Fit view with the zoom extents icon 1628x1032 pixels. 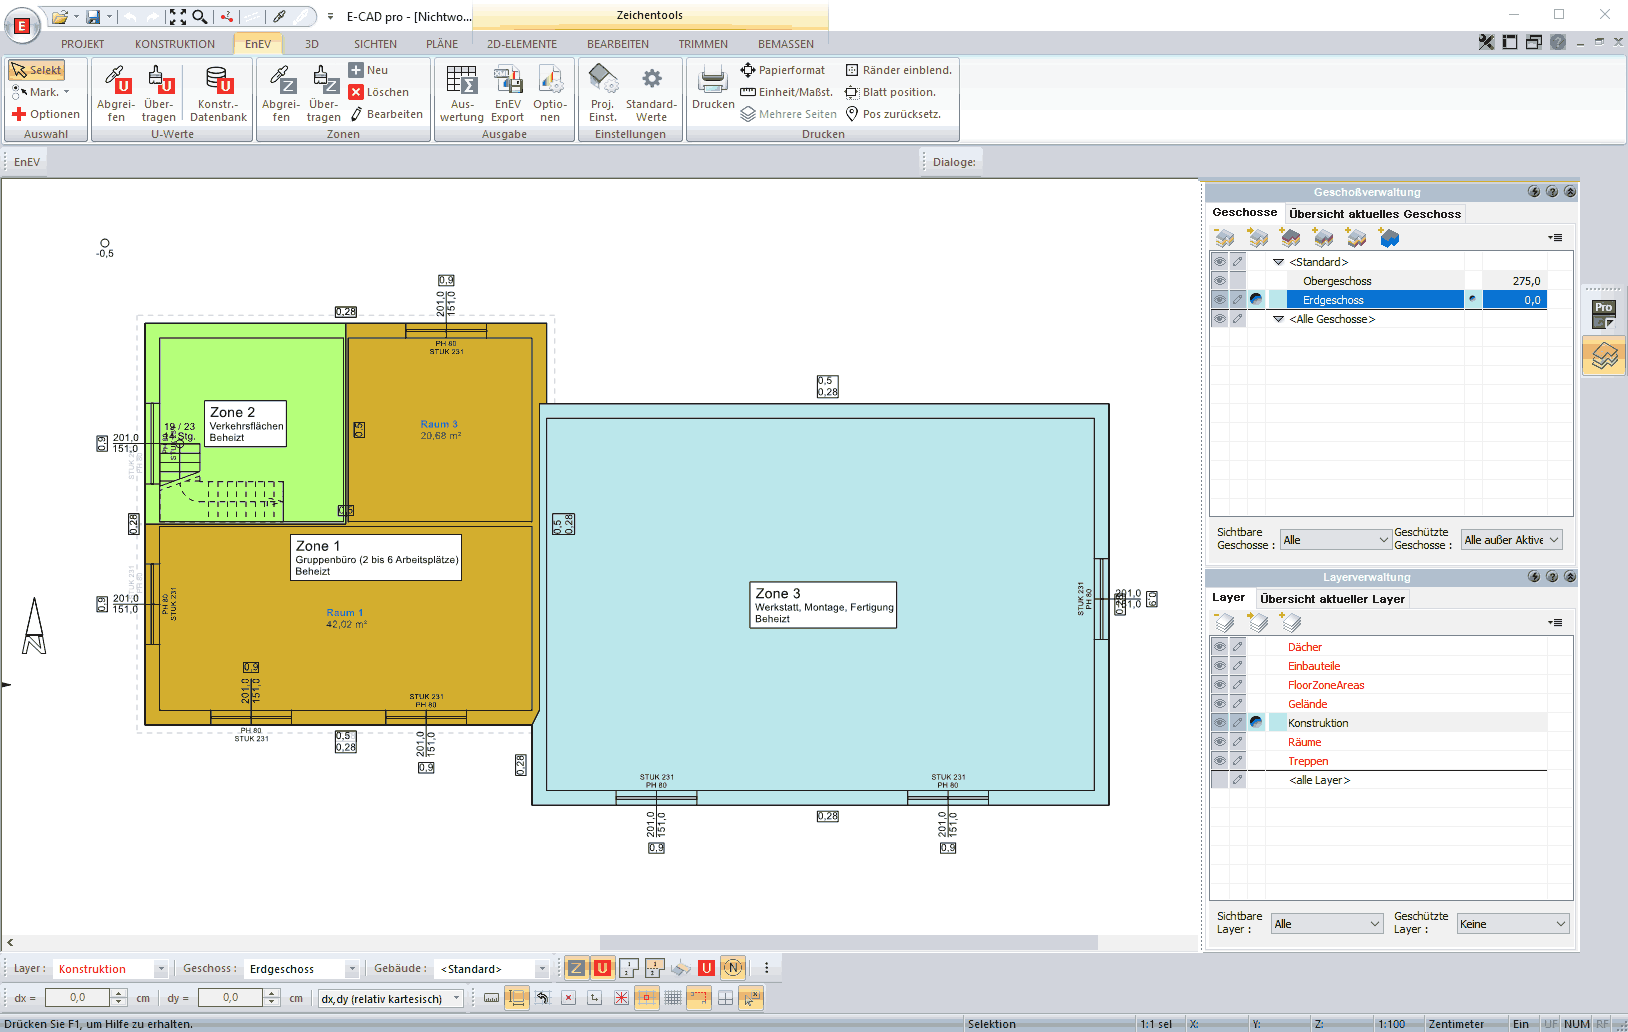point(177,17)
